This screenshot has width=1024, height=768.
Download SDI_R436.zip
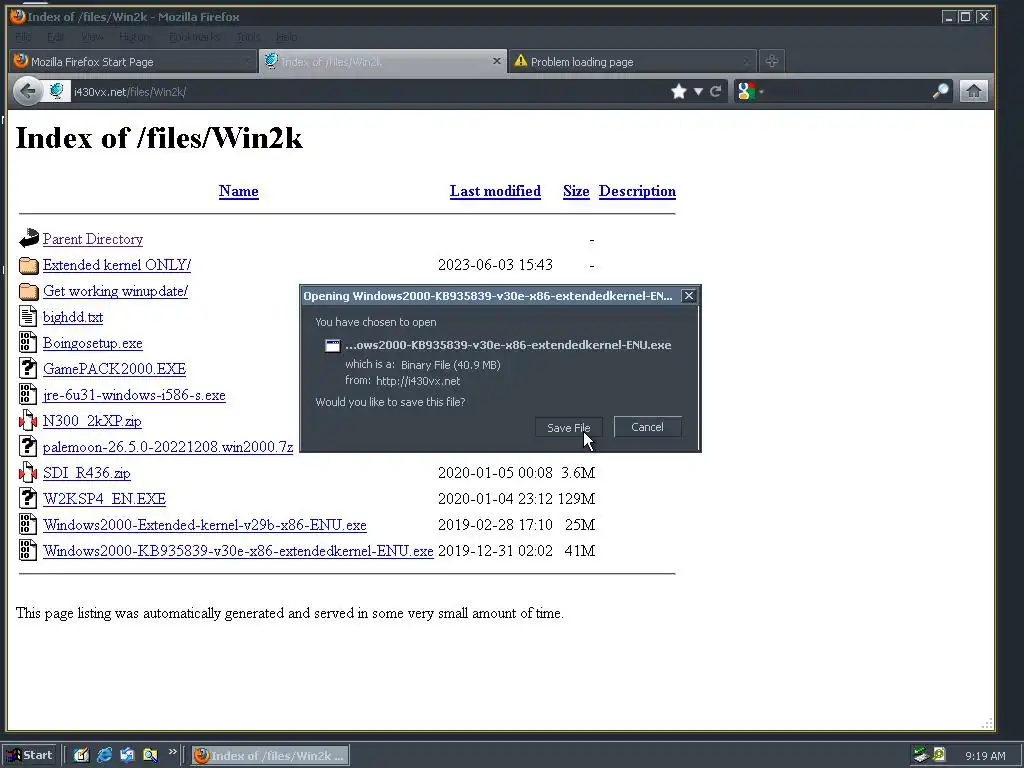[x=87, y=473]
